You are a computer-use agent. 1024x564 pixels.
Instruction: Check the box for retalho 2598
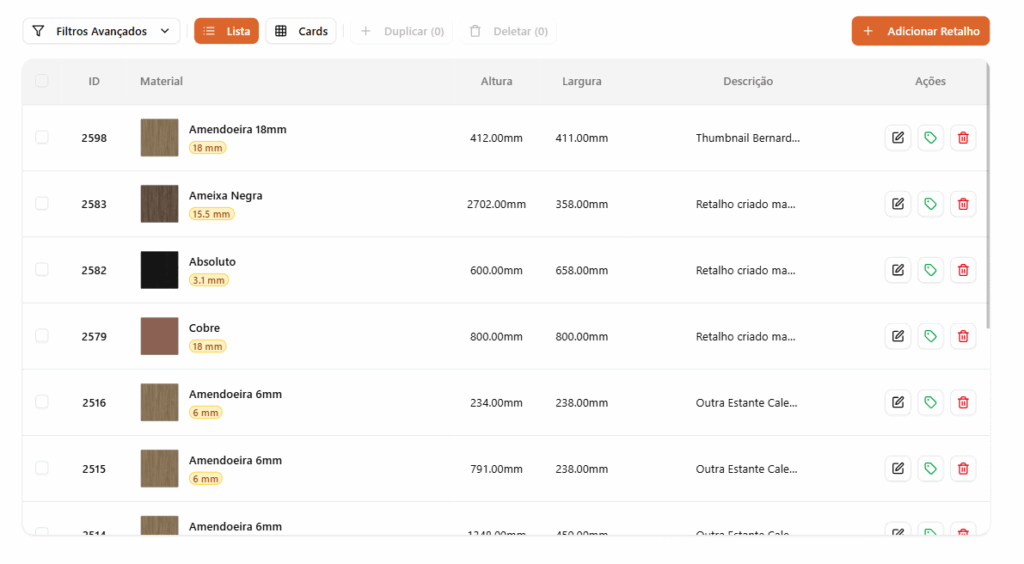tap(42, 137)
